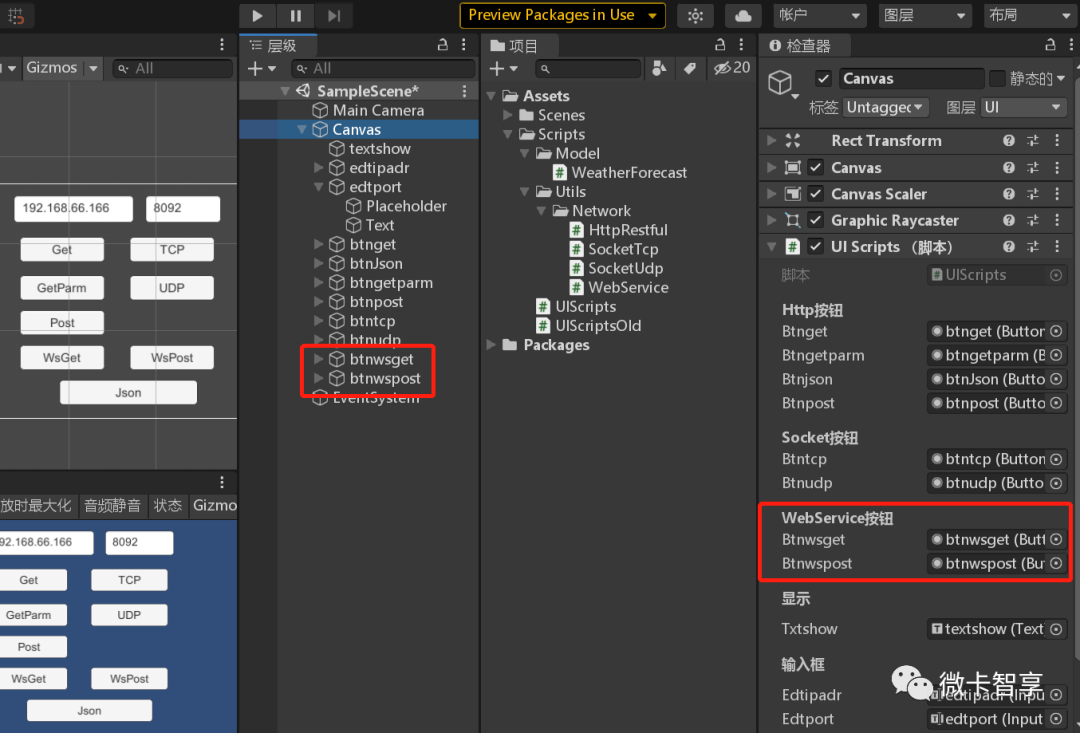Select Main Camera in the hierarchy
The image size is (1080, 733).
(378, 110)
